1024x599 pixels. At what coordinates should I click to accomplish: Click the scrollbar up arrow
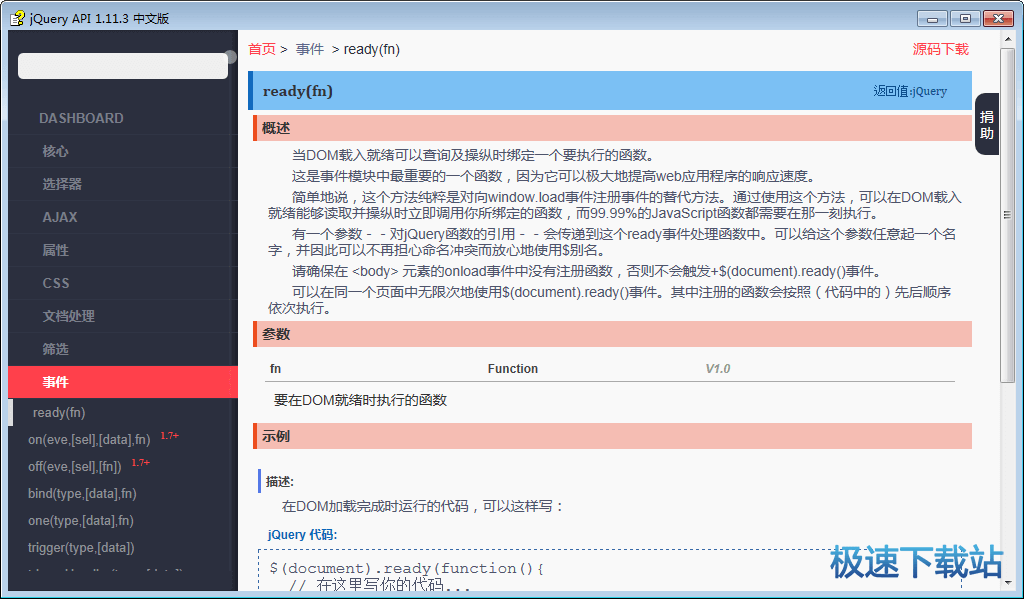click(1006, 39)
